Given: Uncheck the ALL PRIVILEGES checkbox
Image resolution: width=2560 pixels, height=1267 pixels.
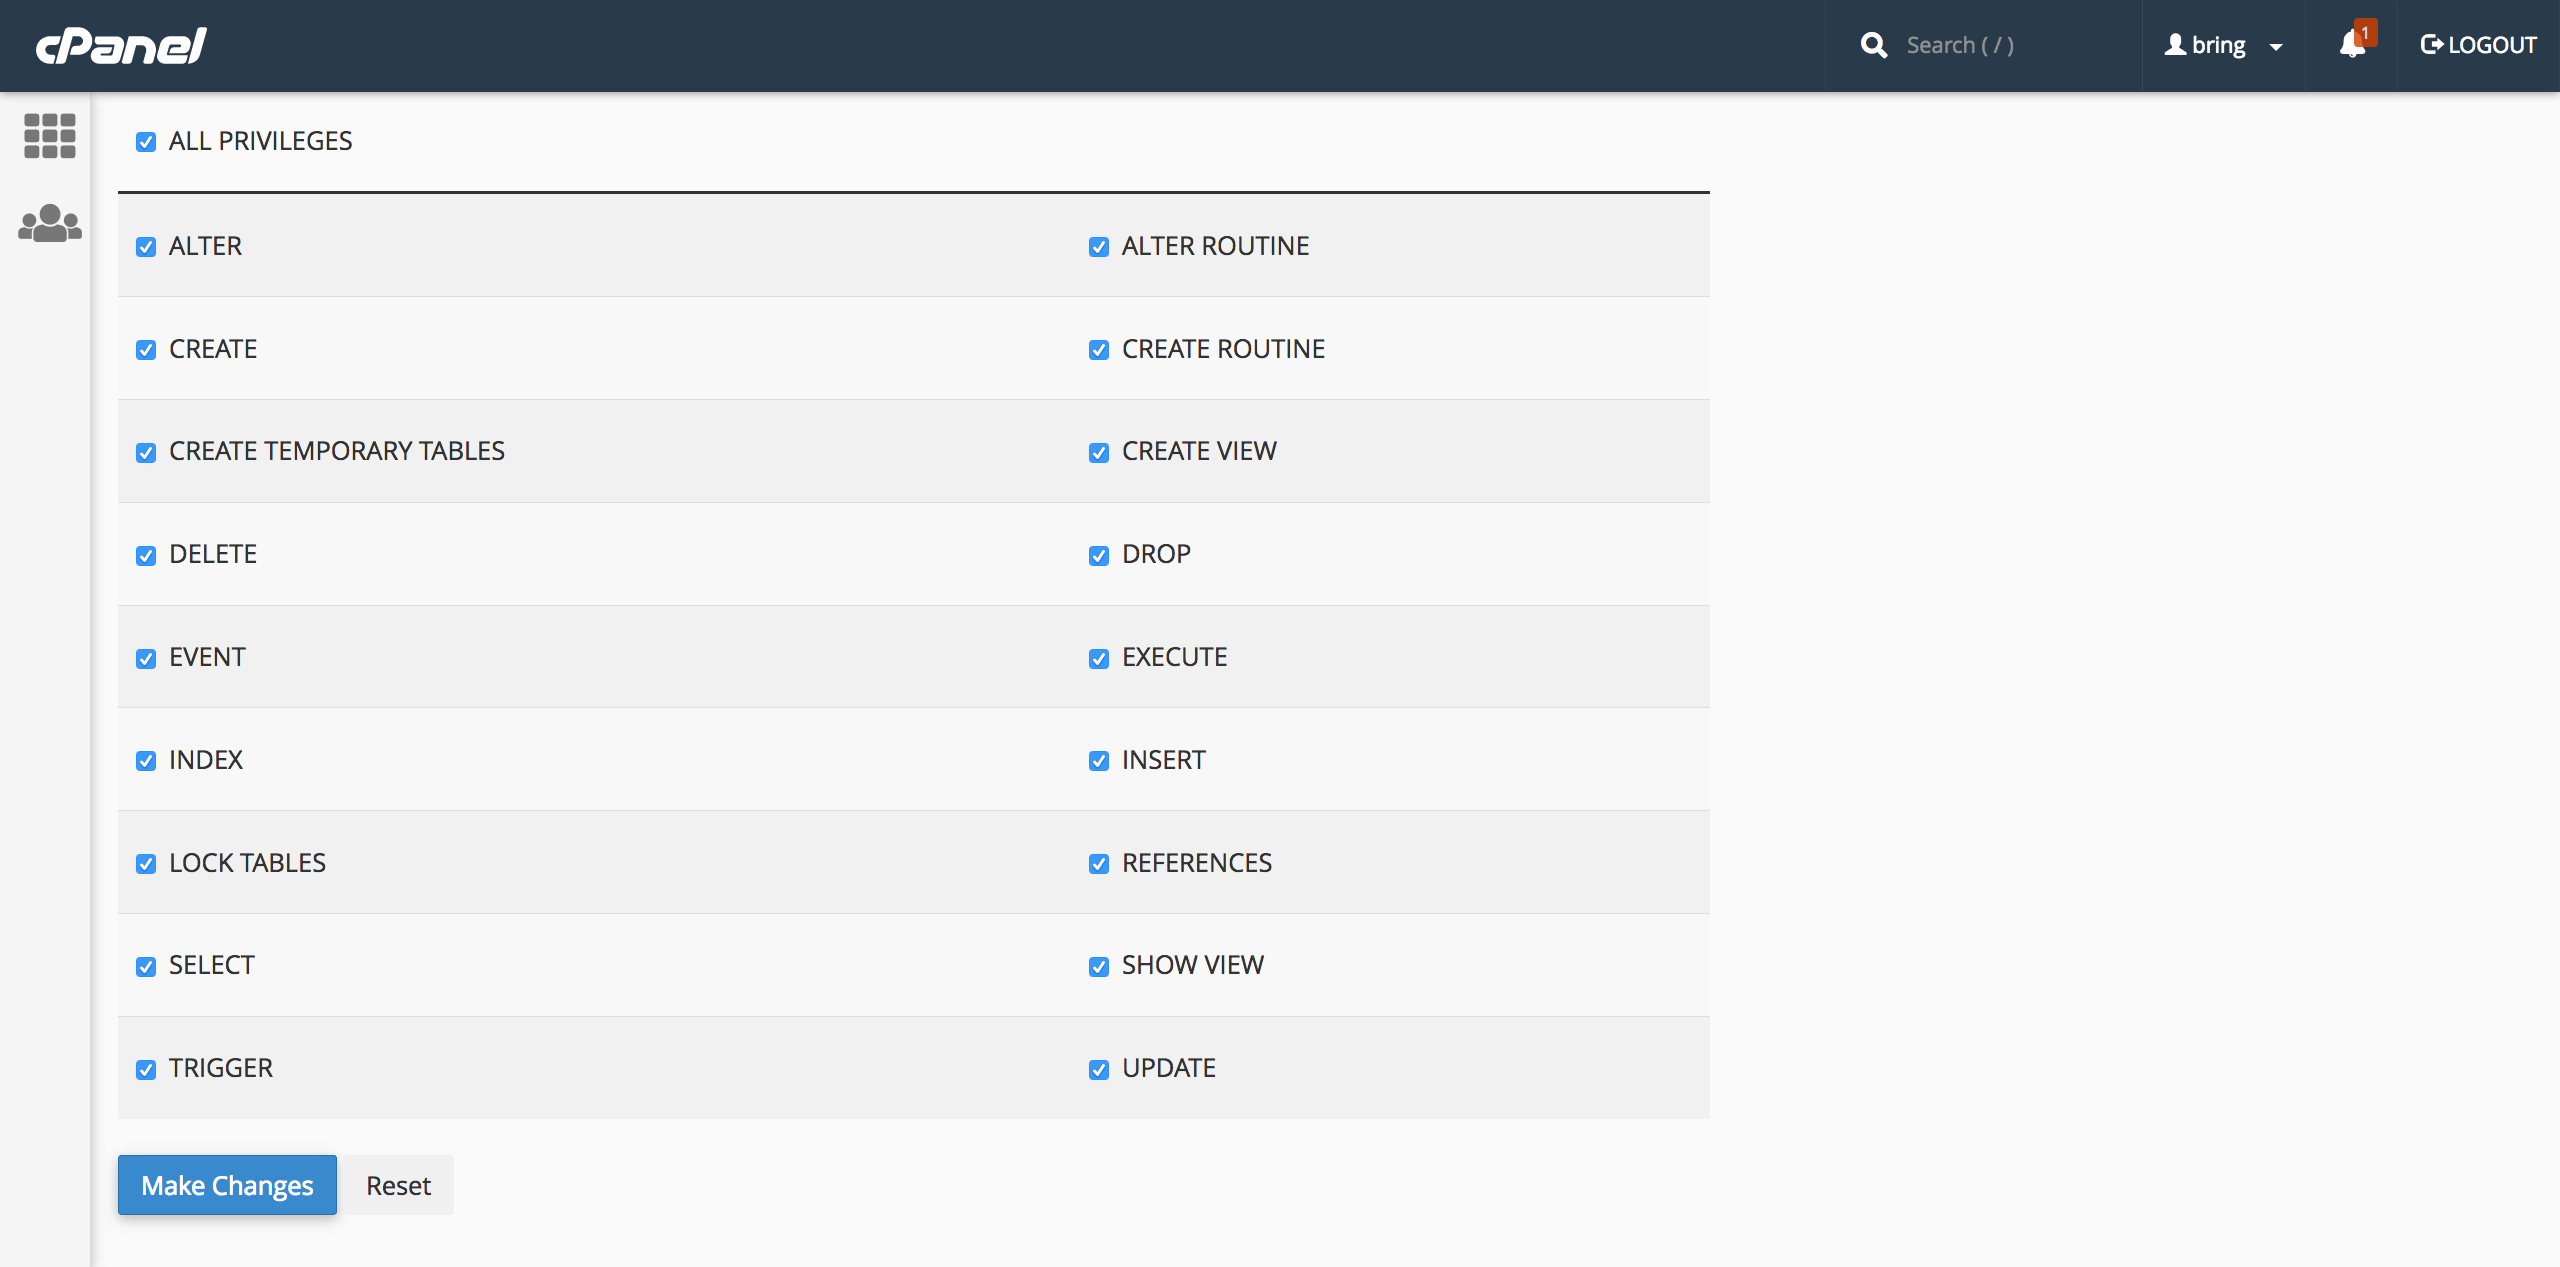Looking at the screenshot, I should click(x=146, y=142).
